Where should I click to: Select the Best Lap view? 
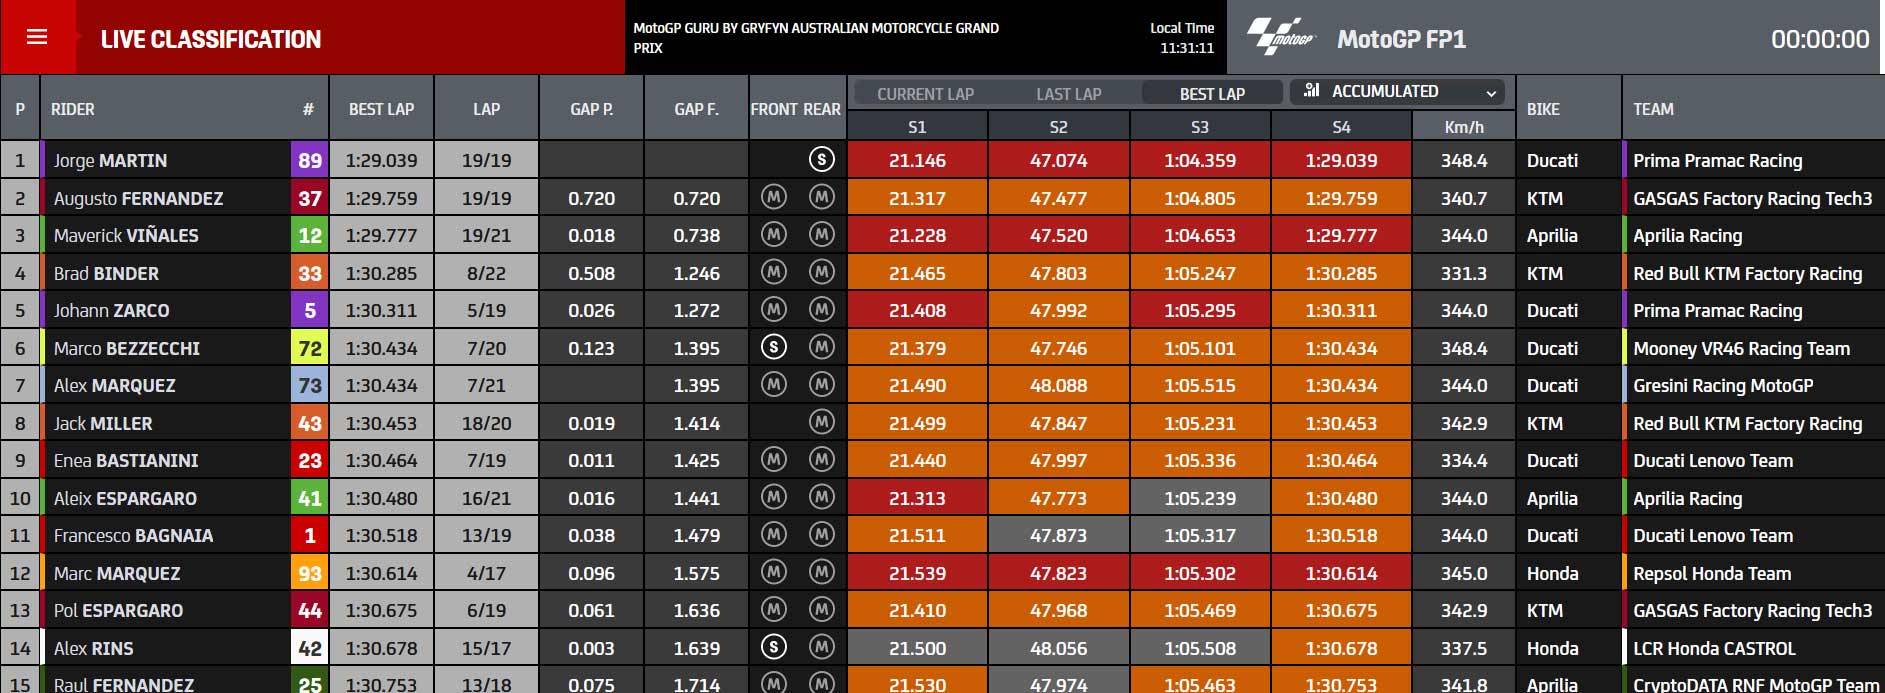tap(1212, 94)
